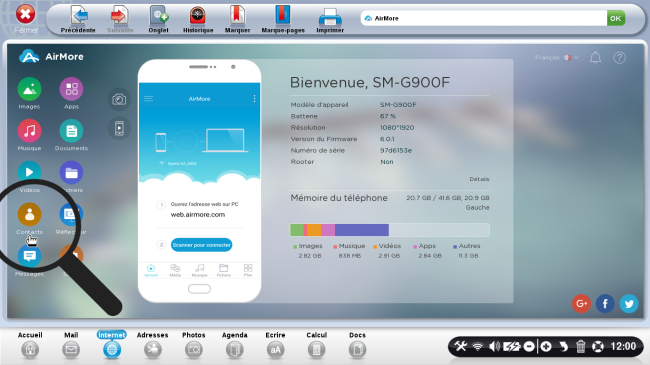This screenshot has height=365, width=650.
Task: Mute sound with the speaker icon
Action: [494, 346]
